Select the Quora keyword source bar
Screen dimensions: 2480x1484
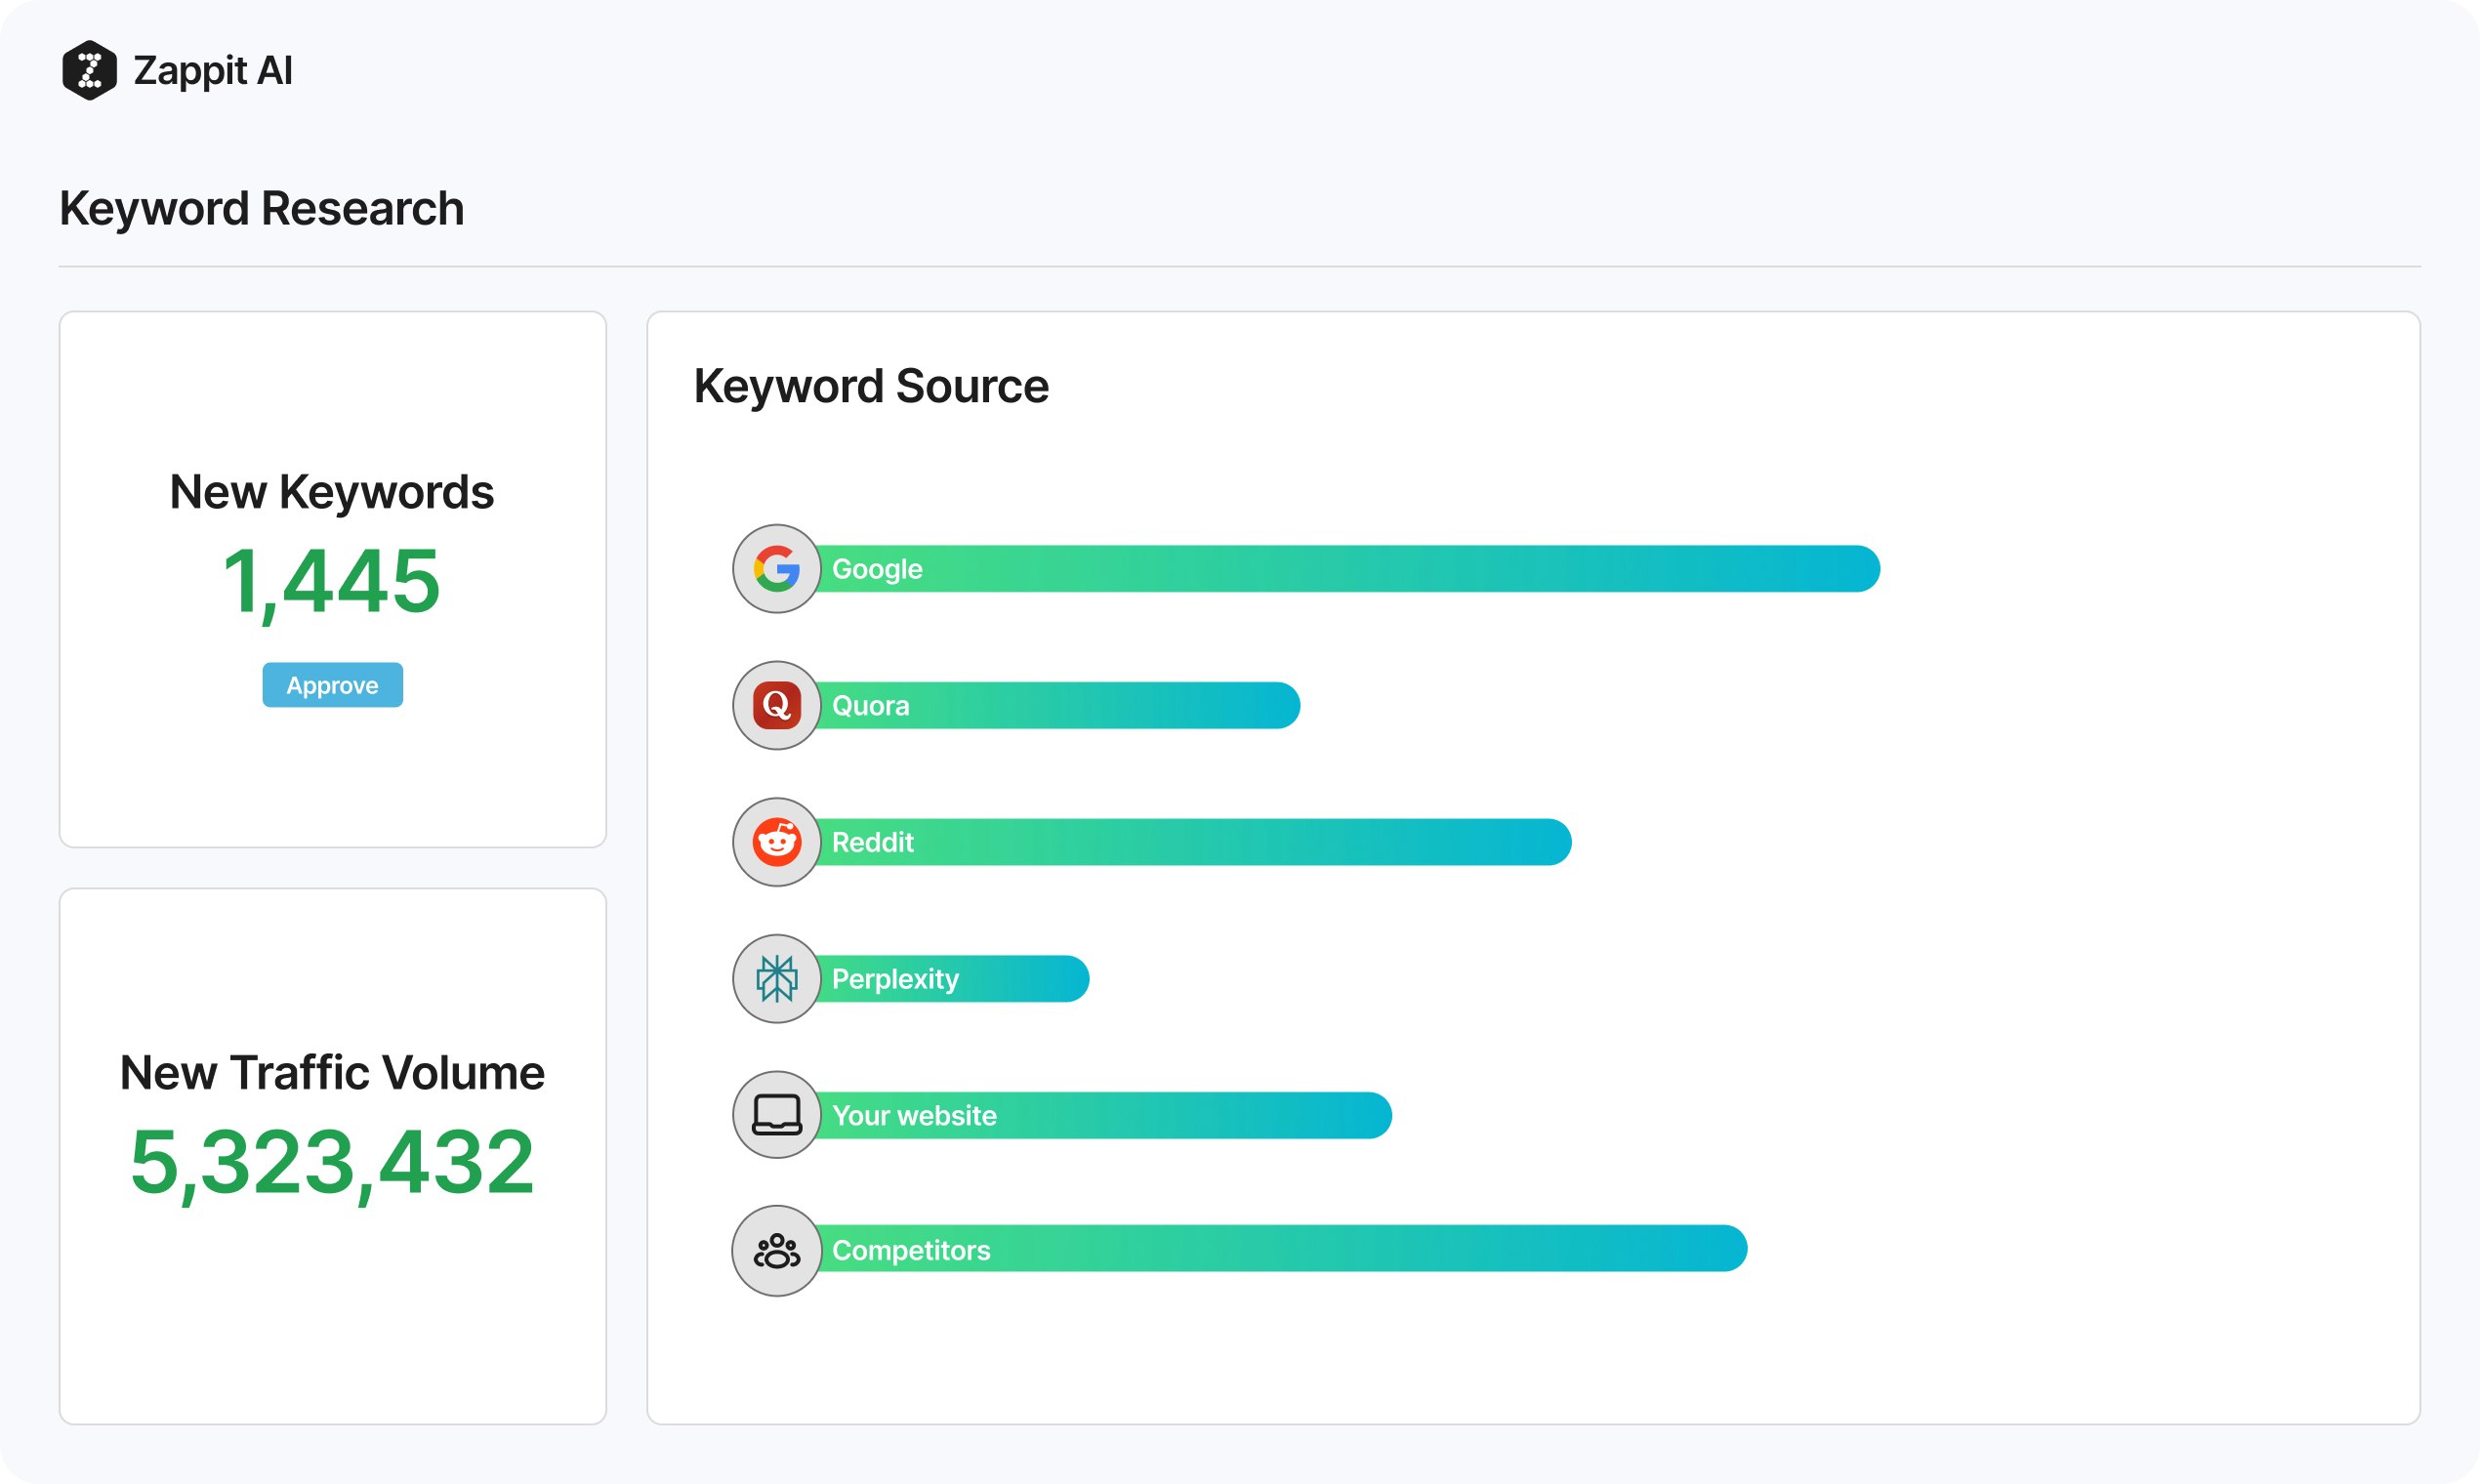(x=1060, y=705)
